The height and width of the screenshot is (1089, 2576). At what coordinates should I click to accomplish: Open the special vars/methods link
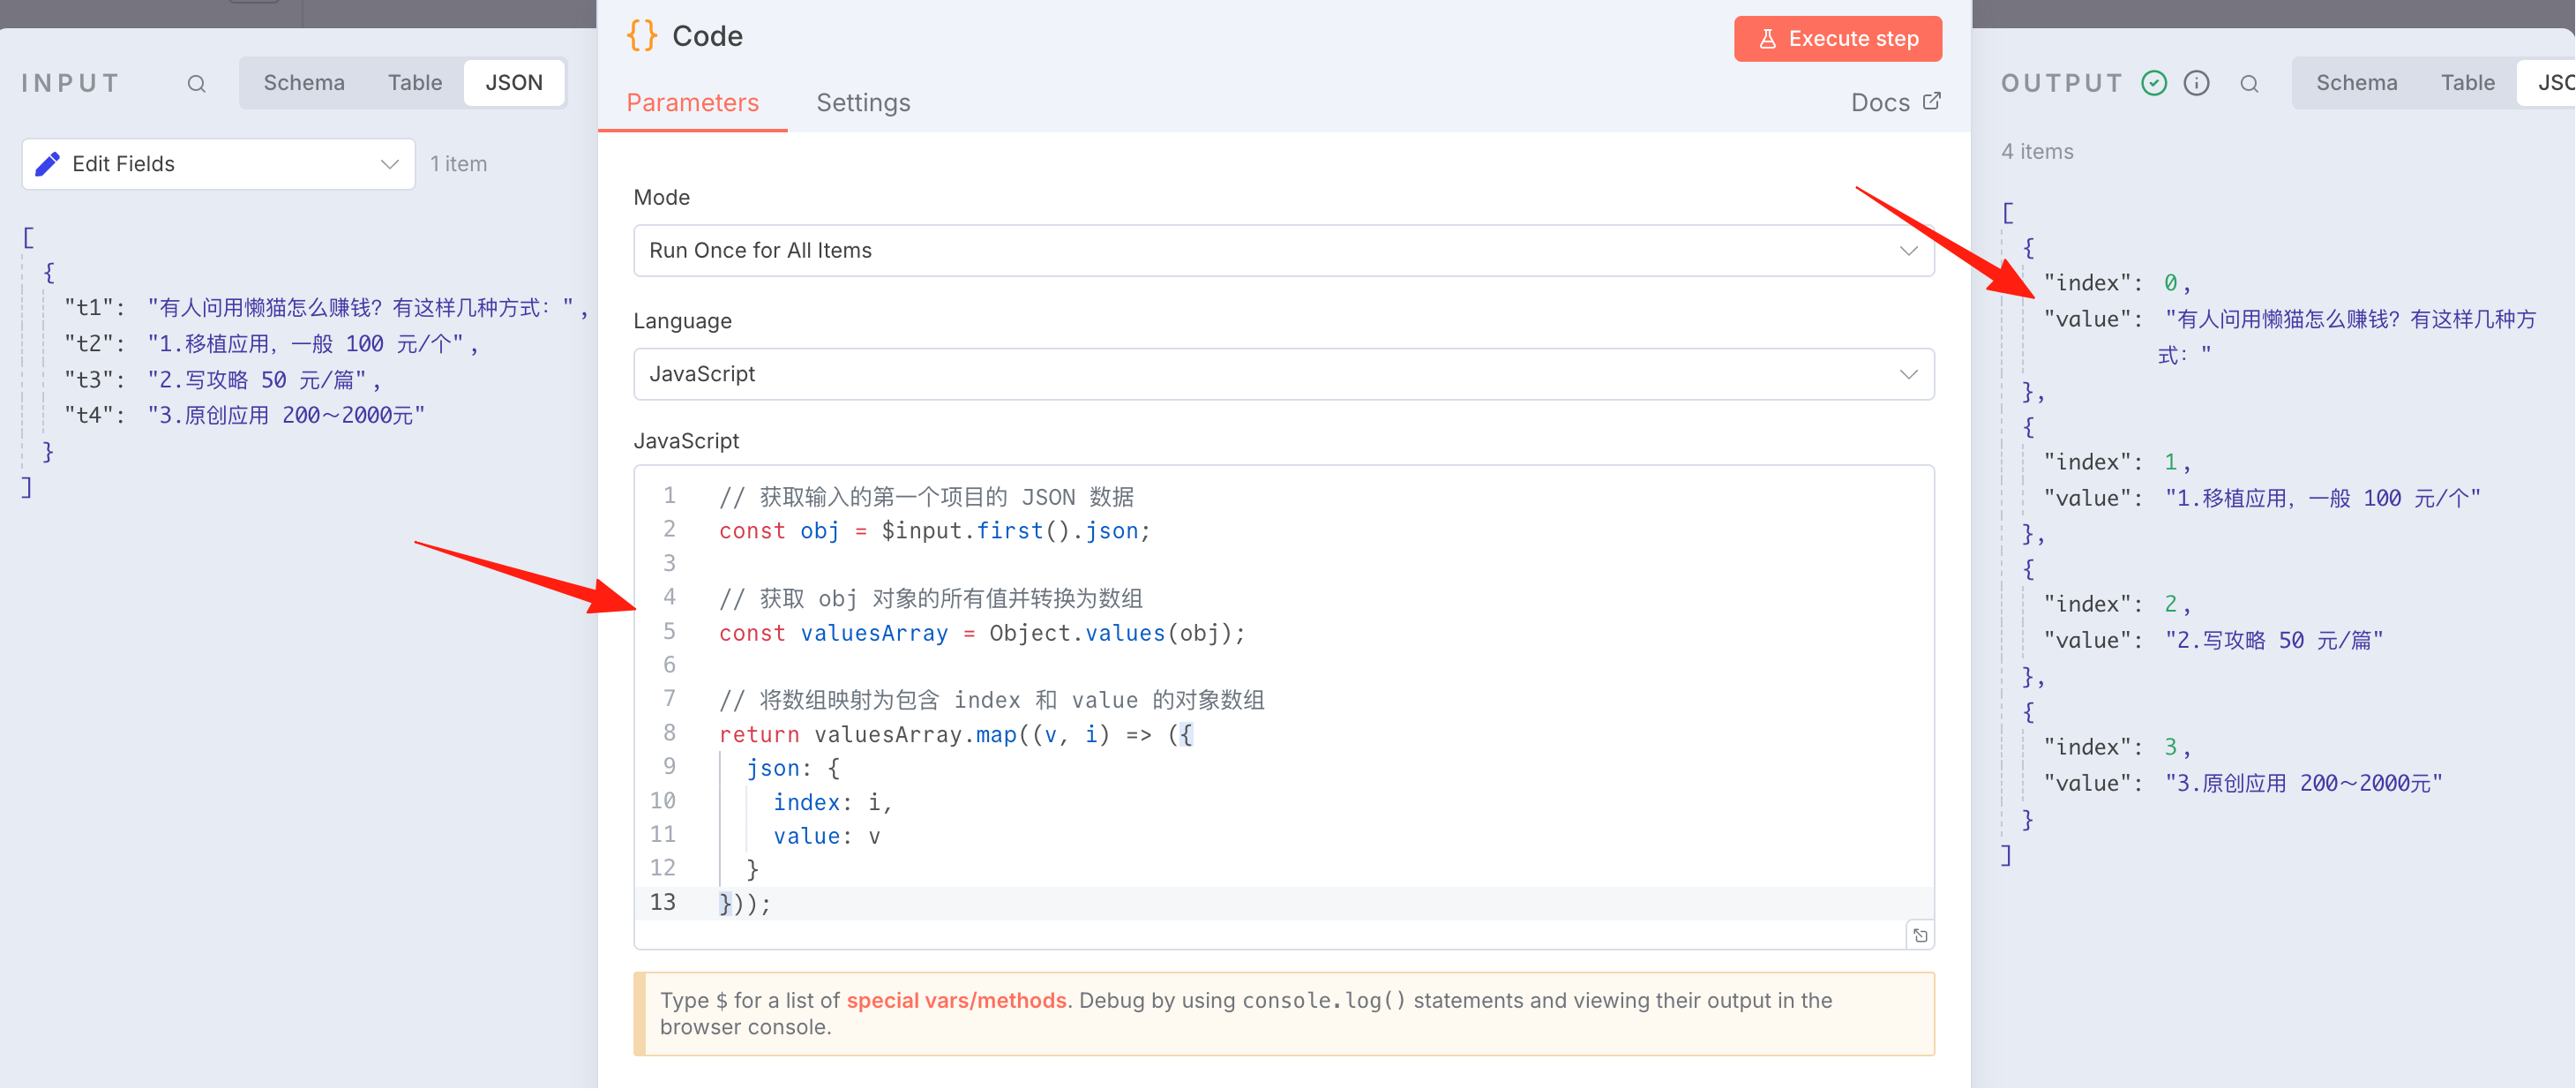[x=956, y=1000]
